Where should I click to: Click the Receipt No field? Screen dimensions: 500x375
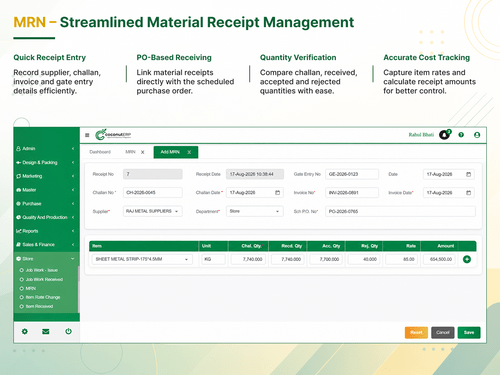[x=153, y=174]
